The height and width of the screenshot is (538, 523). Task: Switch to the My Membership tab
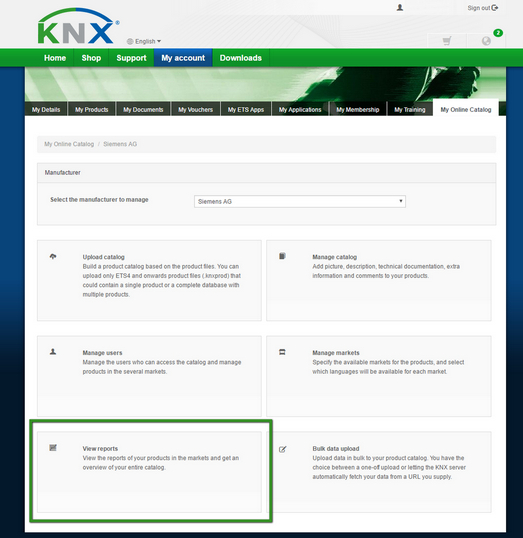pos(358,109)
